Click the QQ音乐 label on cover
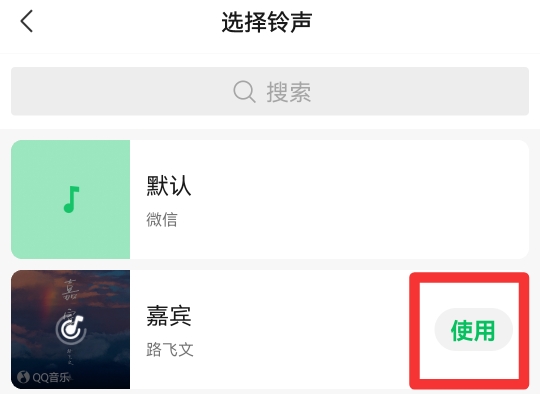540x394 pixels. 51,377
